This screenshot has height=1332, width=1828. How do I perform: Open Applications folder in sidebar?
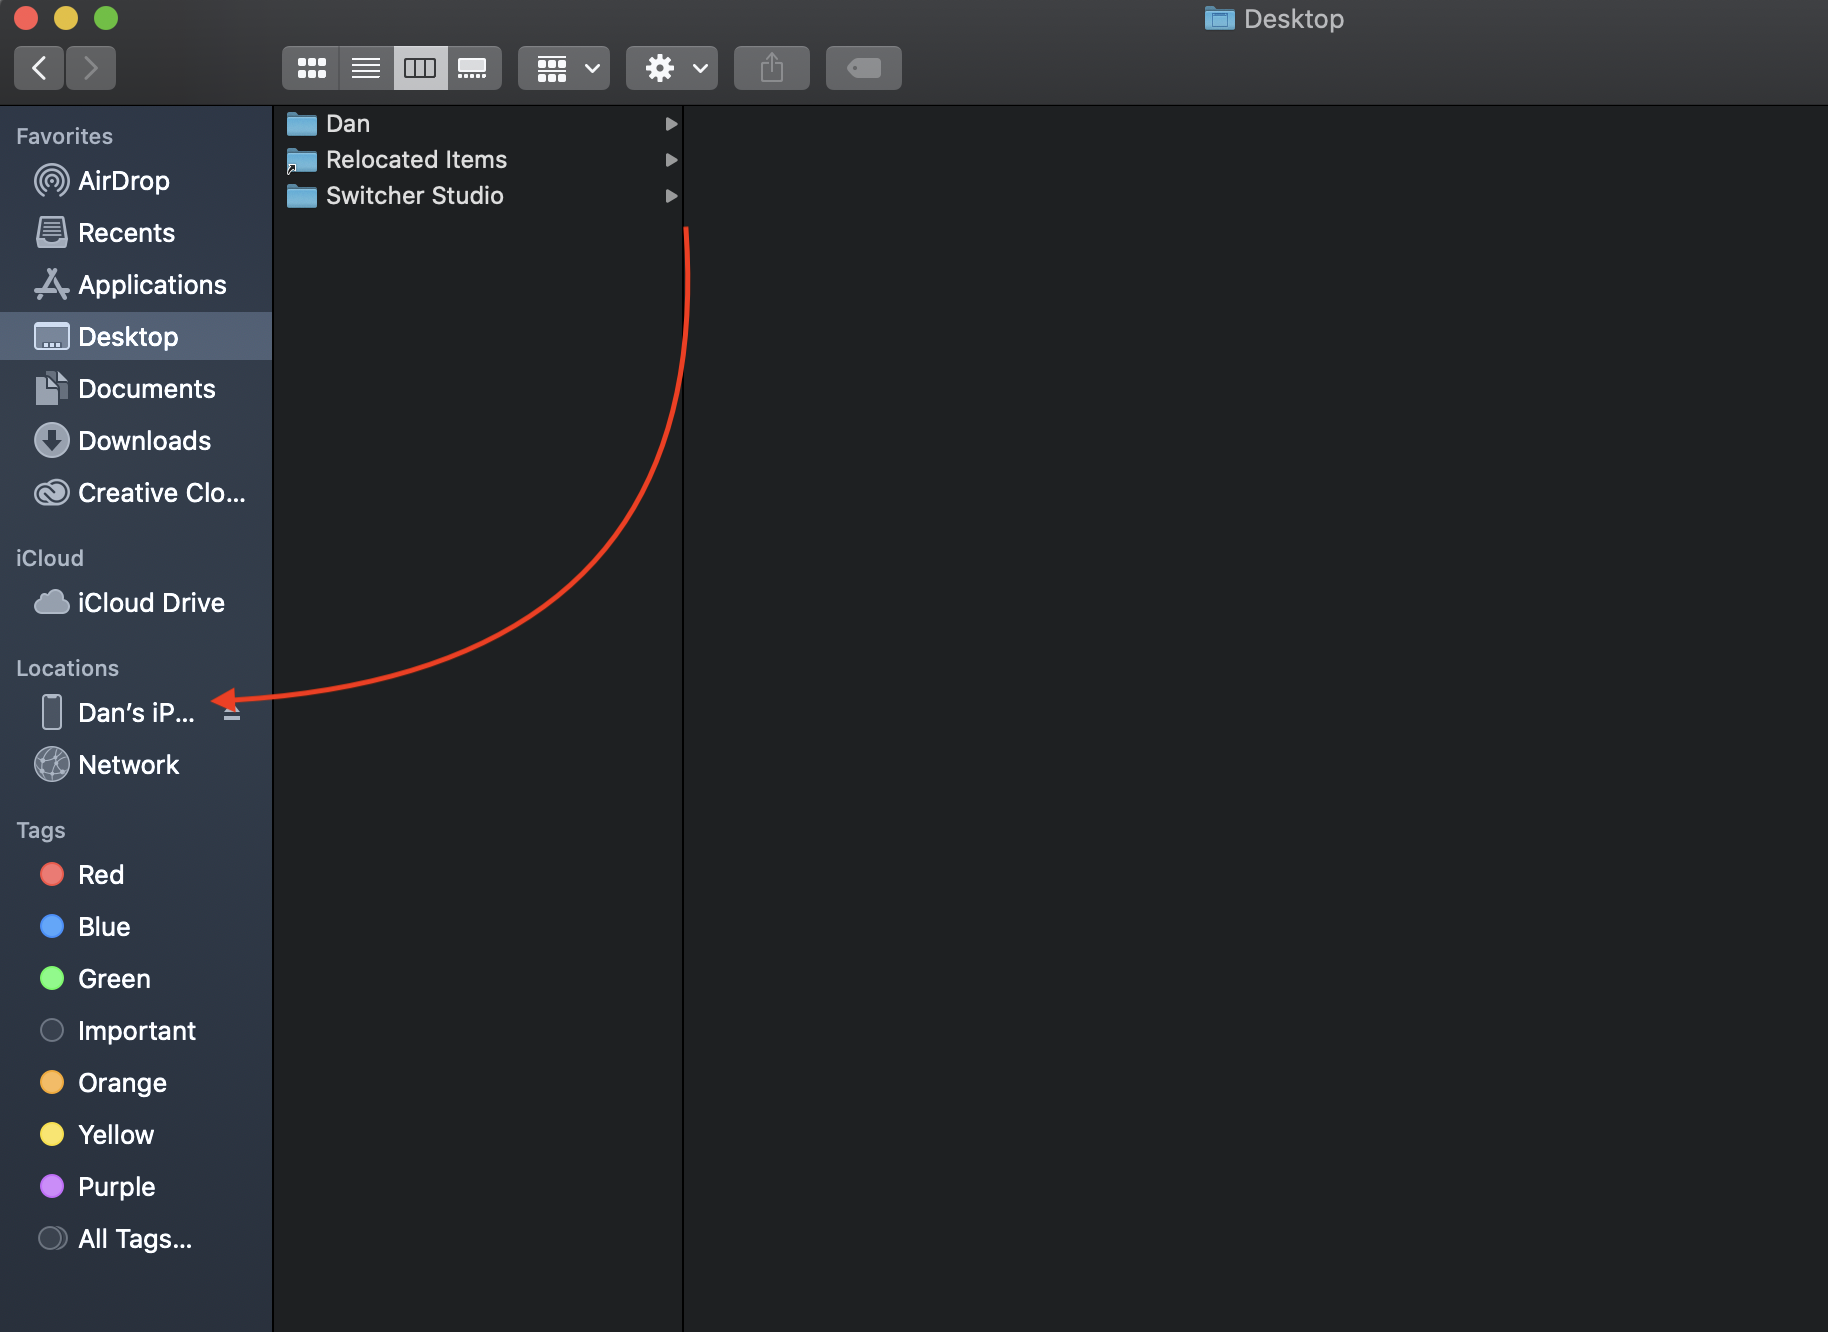coord(136,285)
